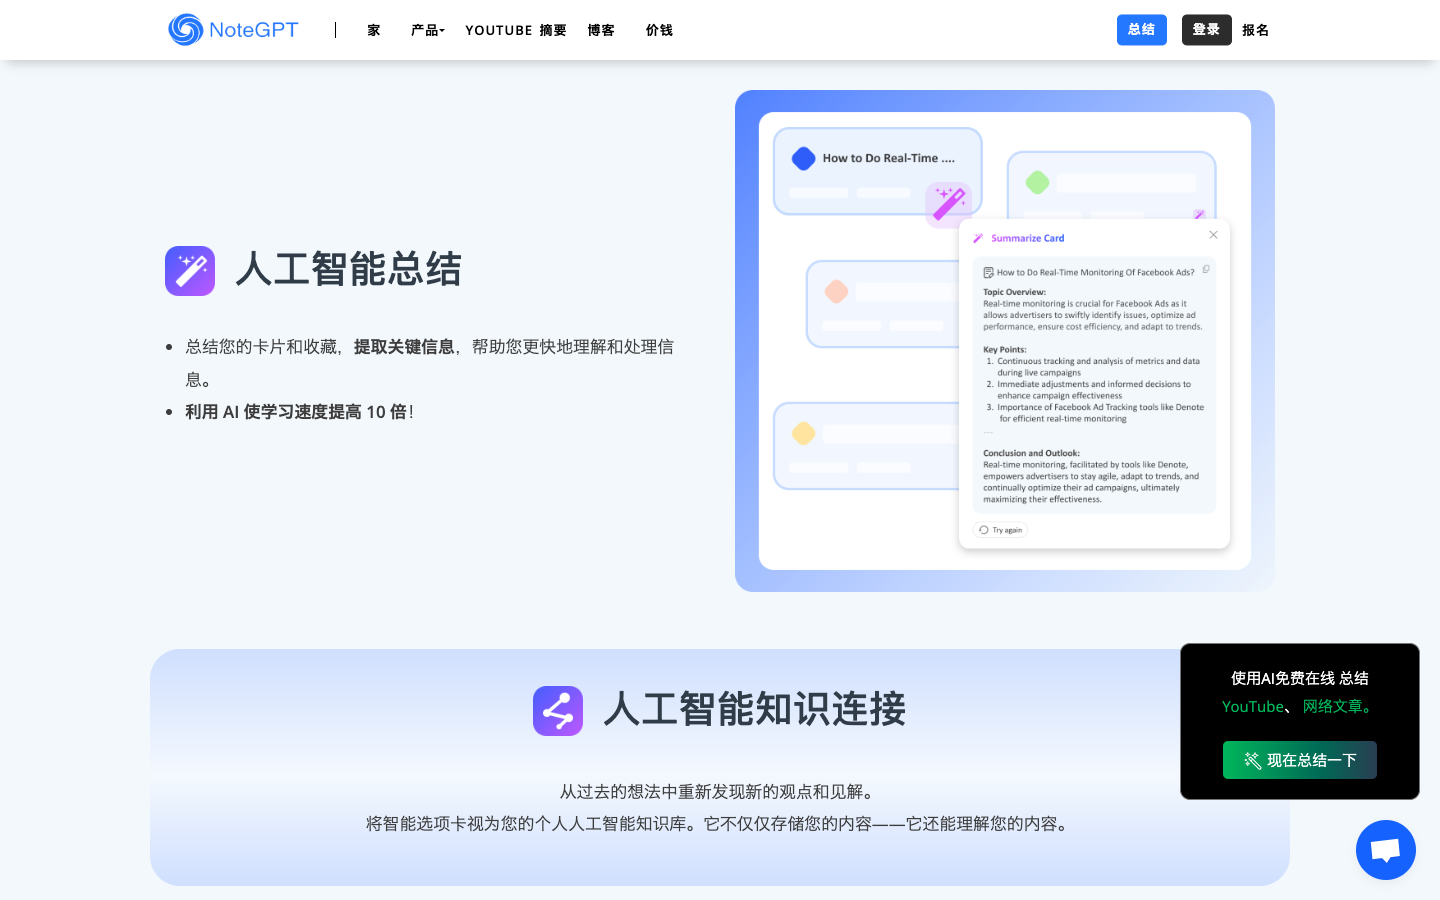The height and width of the screenshot is (900, 1440).
Task: Click the purple magic wand icon beside 人工智能总结
Action: pyautogui.click(x=190, y=270)
